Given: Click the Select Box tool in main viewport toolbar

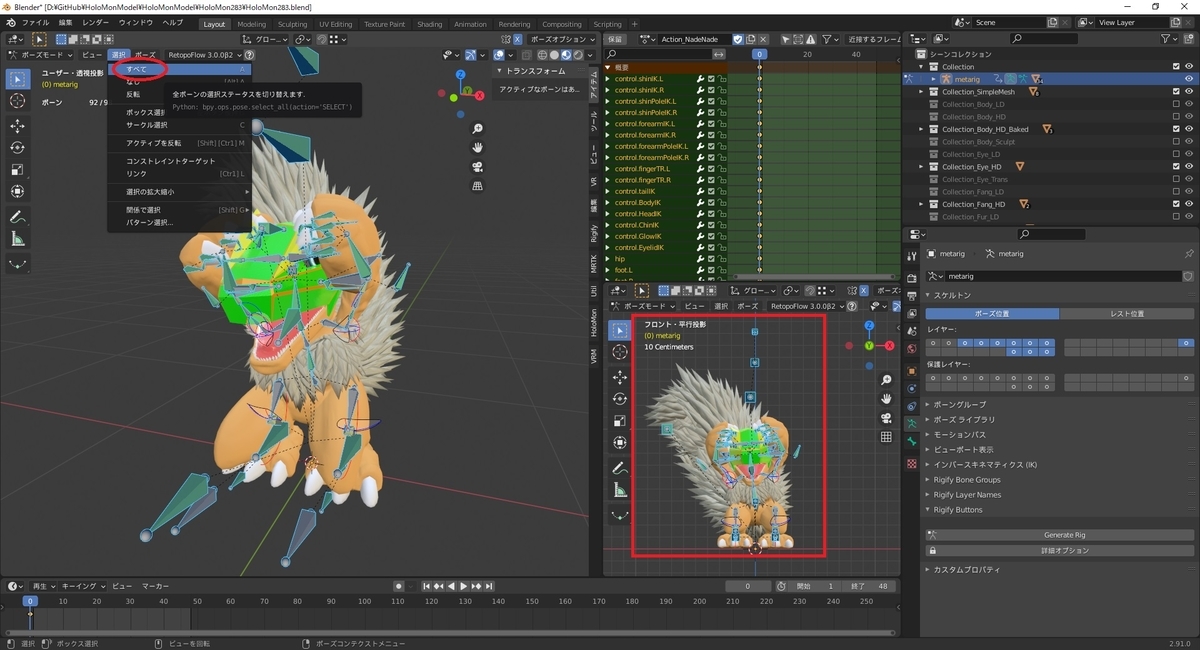Looking at the screenshot, I should (18, 78).
